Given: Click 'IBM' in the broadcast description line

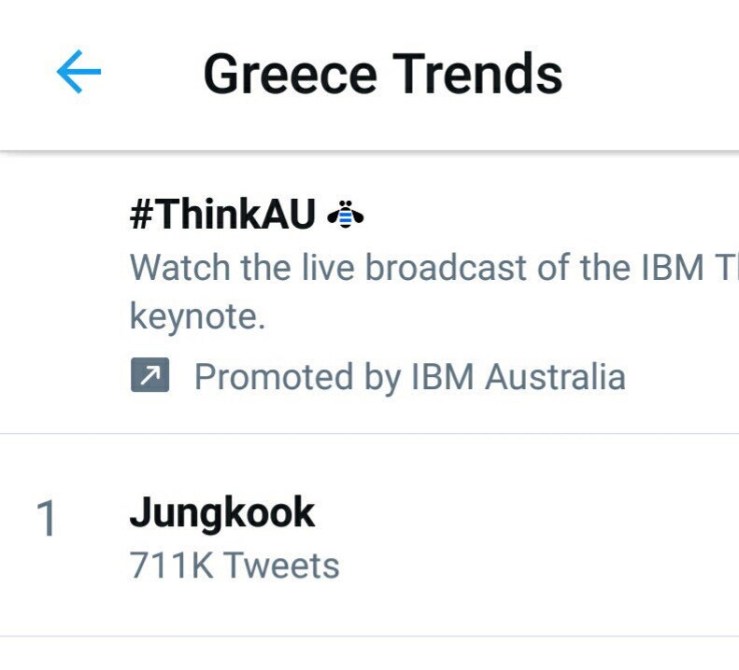Looking at the screenshot, I should (659, 268).
